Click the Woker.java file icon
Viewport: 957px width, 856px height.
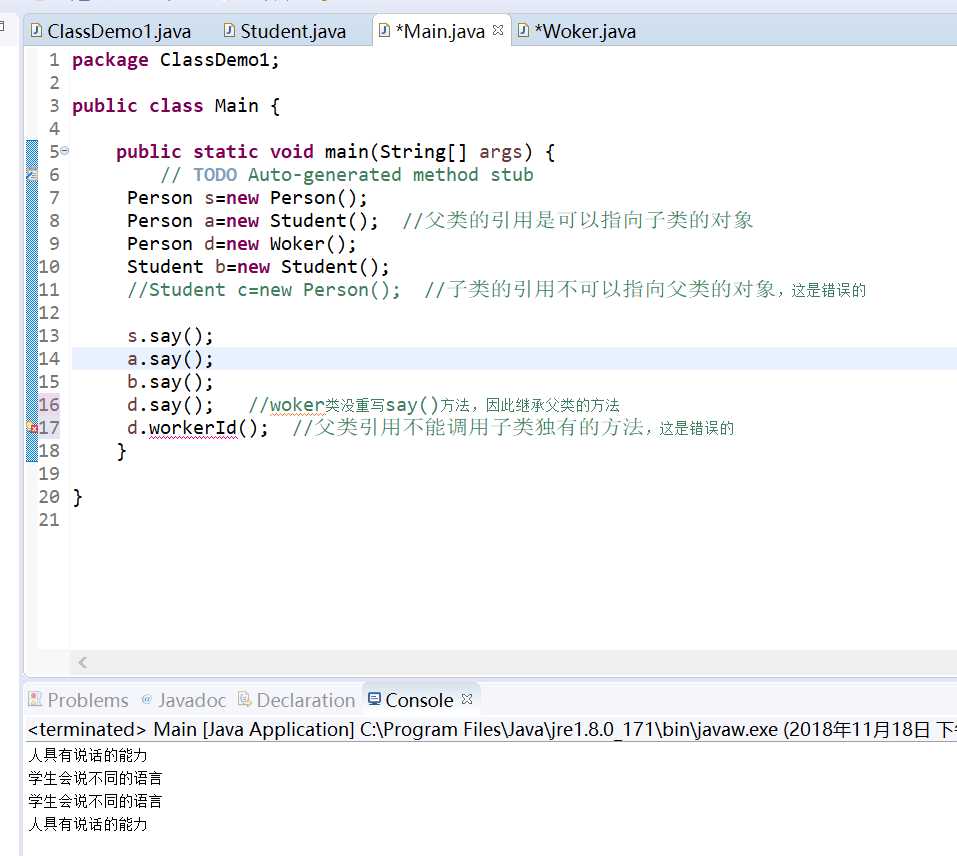pyautogui.click(x=523, y=30)
